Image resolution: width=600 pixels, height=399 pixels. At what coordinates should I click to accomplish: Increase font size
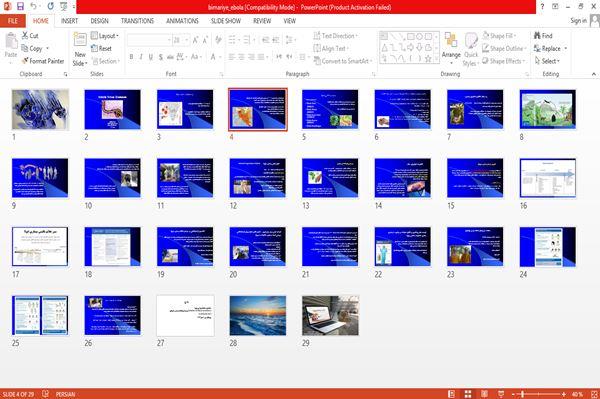(x=196, y=40)
